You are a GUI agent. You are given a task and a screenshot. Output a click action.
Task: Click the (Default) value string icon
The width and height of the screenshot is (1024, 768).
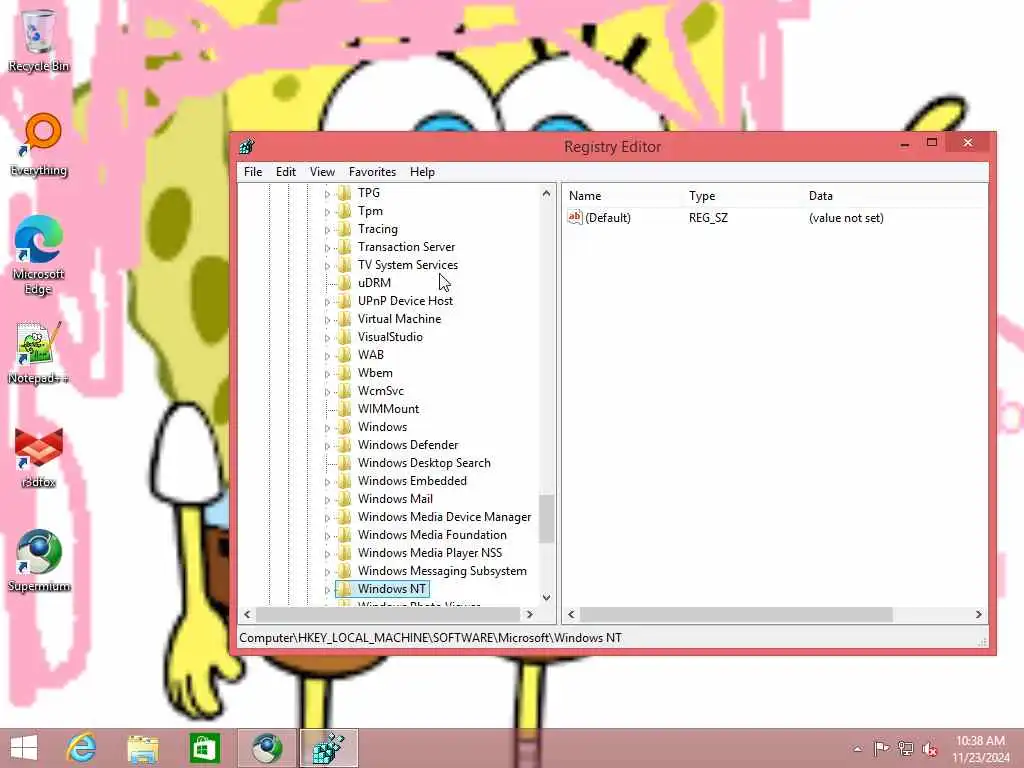point(575,217)
